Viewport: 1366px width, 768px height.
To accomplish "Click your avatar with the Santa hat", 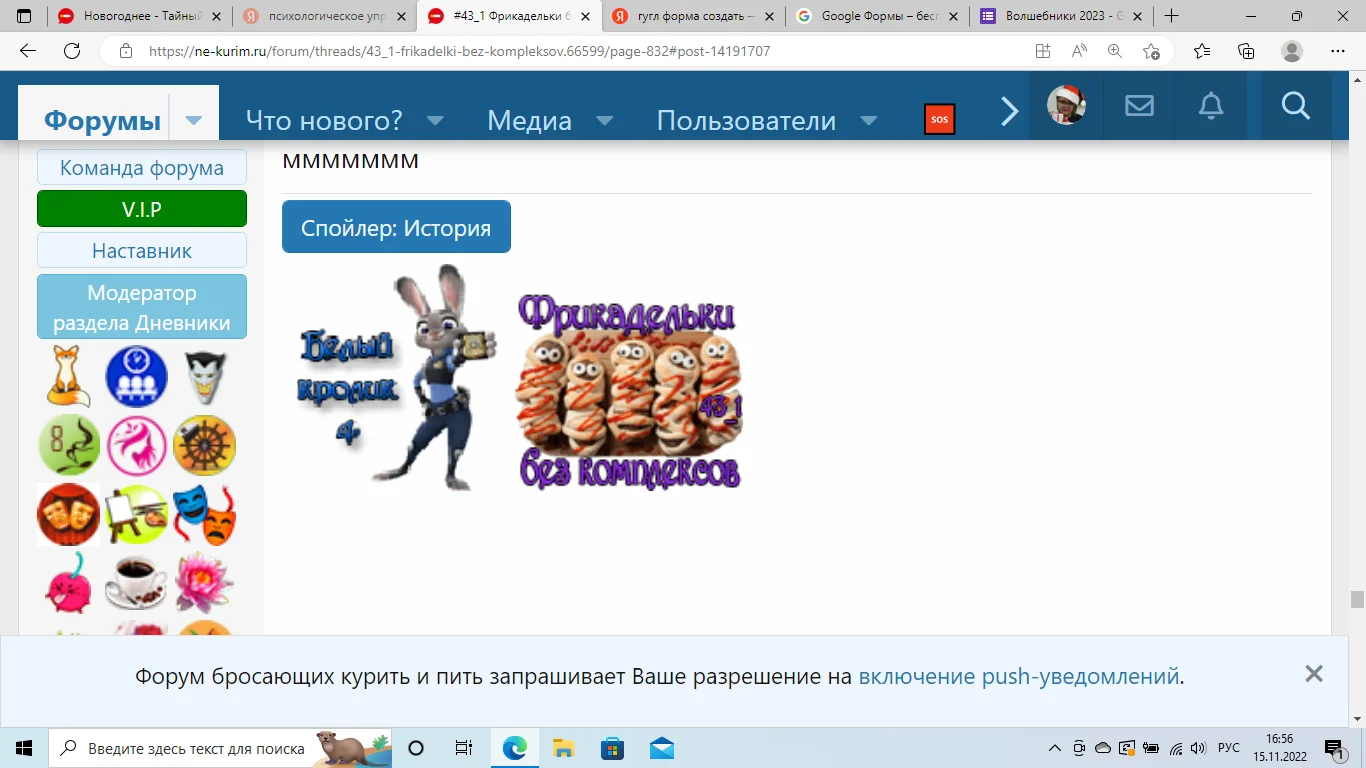I will coord(1066,105).
